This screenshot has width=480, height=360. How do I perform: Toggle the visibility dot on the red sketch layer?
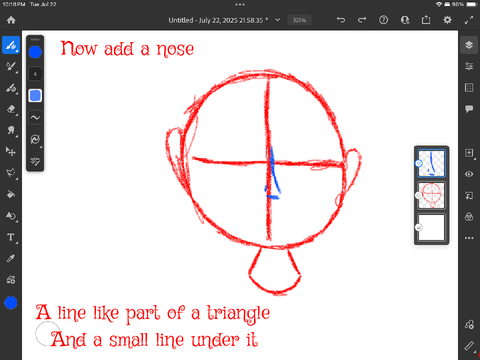click(x=419, y=195)
